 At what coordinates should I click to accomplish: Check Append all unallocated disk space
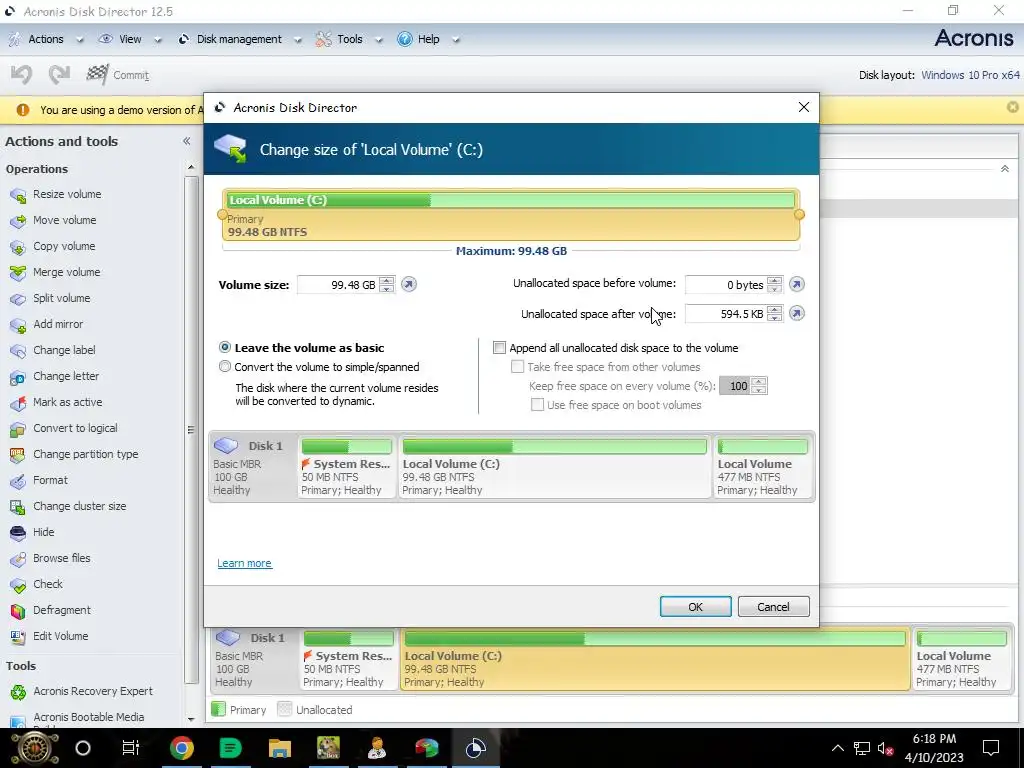[x=499, y=347]
